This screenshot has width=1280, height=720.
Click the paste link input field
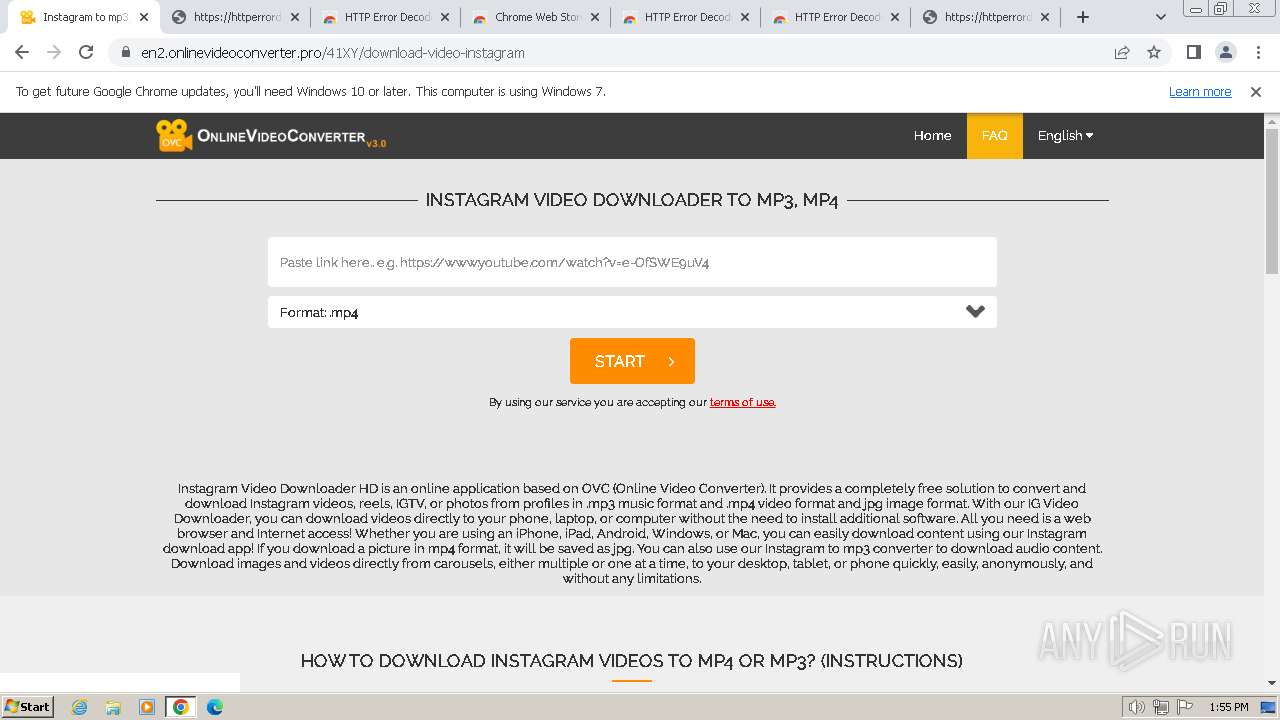click(632, 262)
